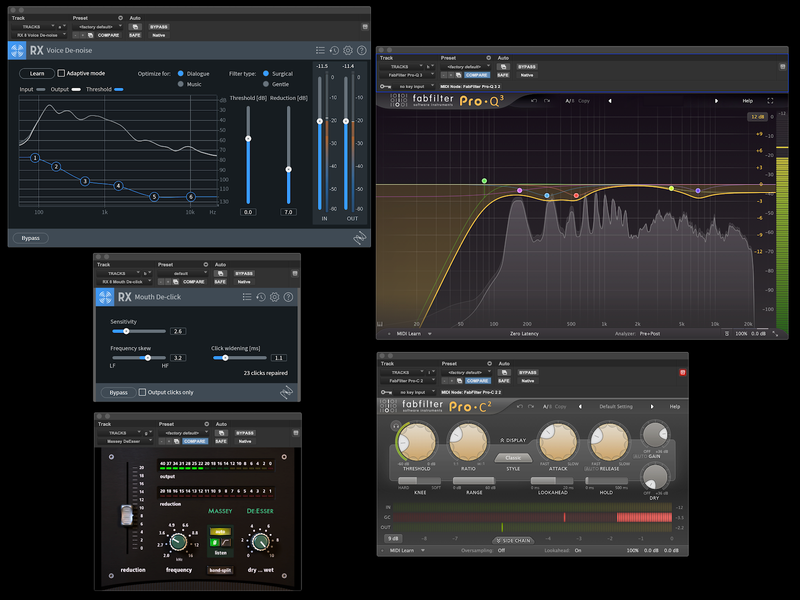Toggle full screen mode in Pro-Q 3
The image size is (800, 600).
770,101
